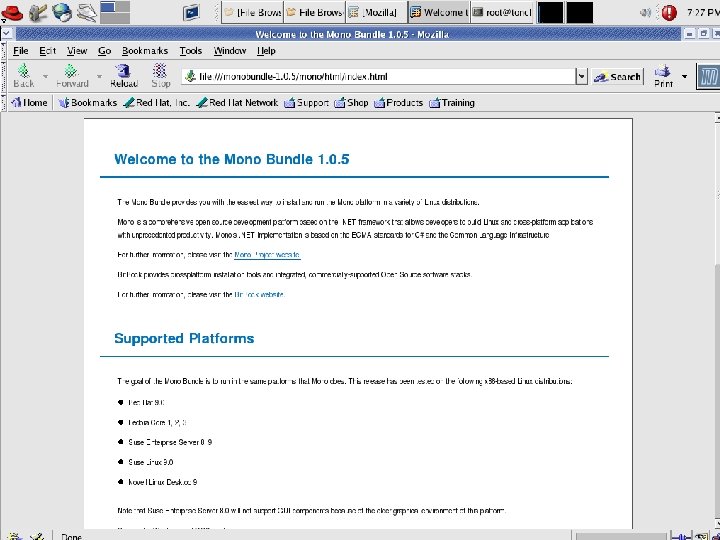Open the Edit menu
Image resolution: width=720 pixels, height=540 pixels.
pyautogui.click(x=47, y=51)
